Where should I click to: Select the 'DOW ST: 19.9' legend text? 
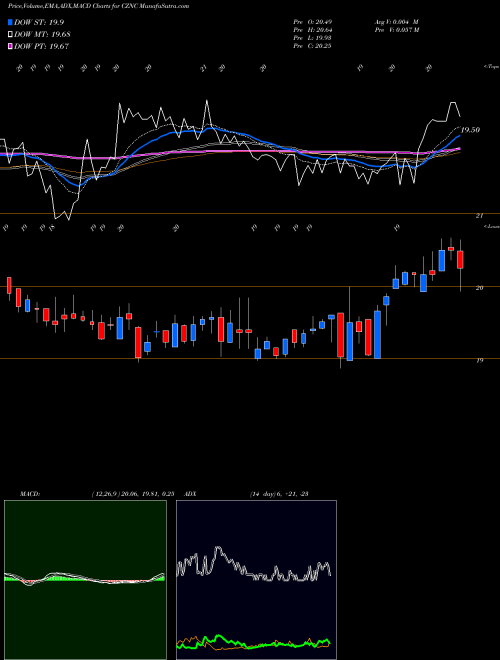[39, 22]
